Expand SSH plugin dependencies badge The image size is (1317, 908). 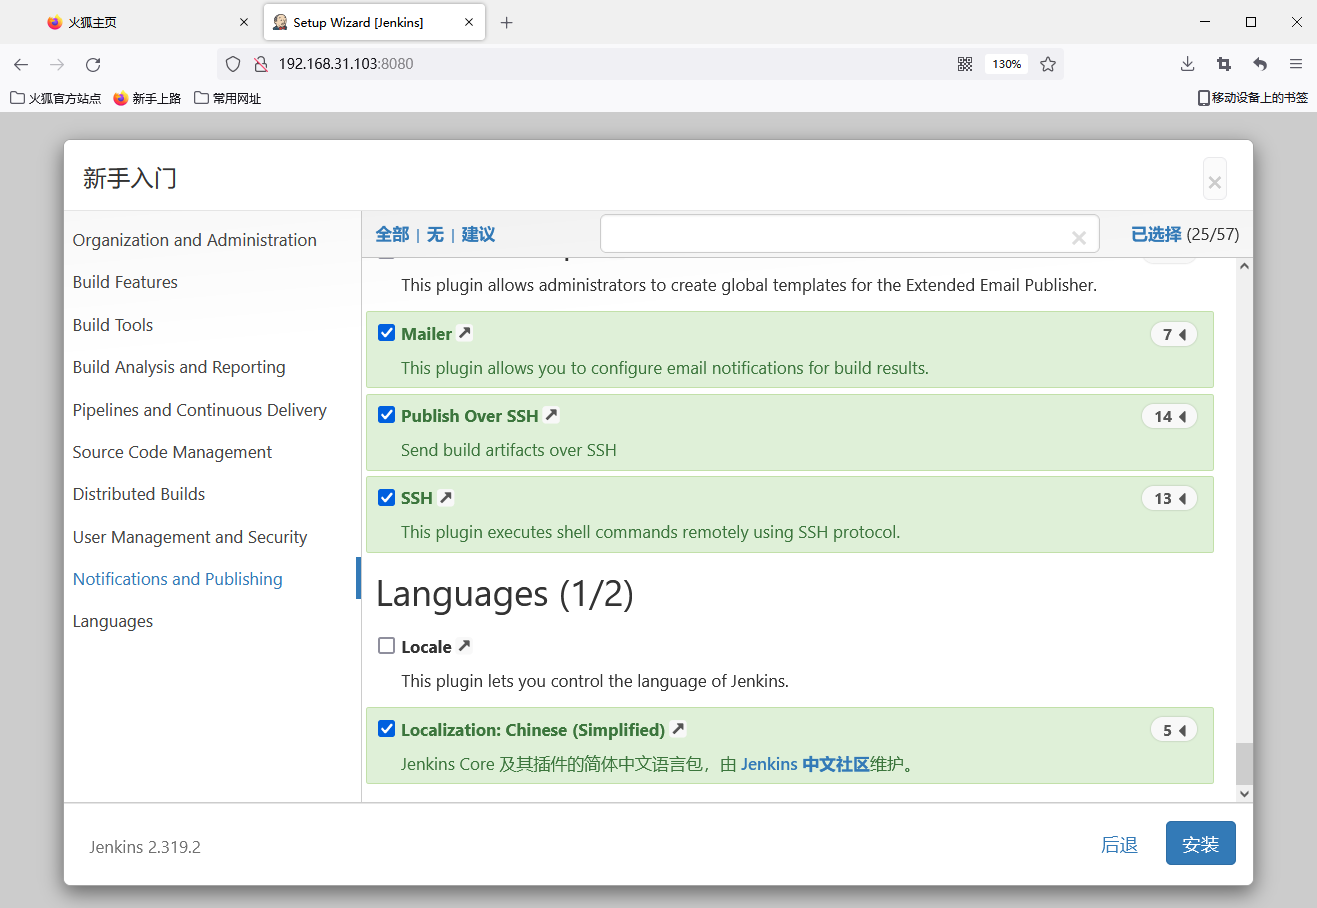(x=1169, y=498)
